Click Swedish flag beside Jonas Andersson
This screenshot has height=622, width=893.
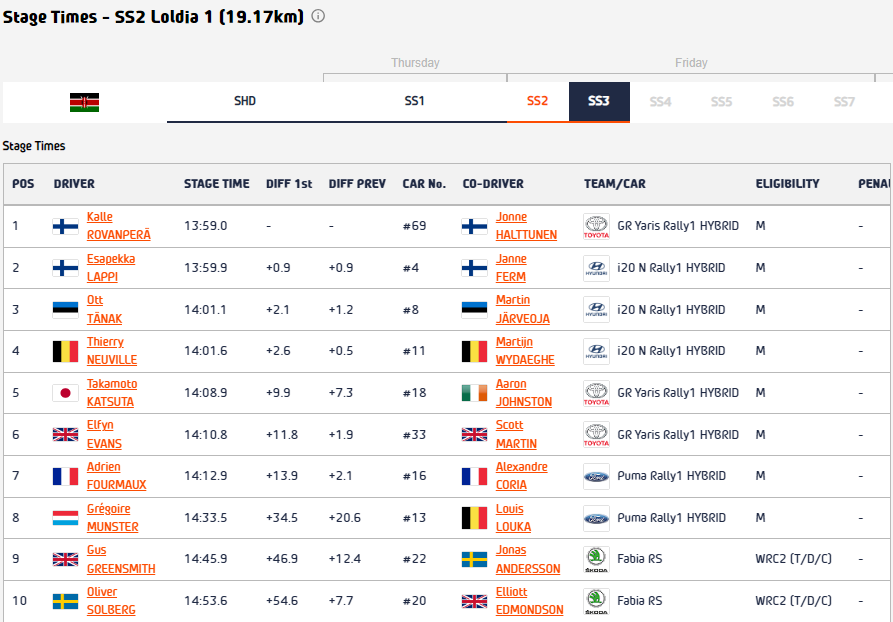click(474, 559)
